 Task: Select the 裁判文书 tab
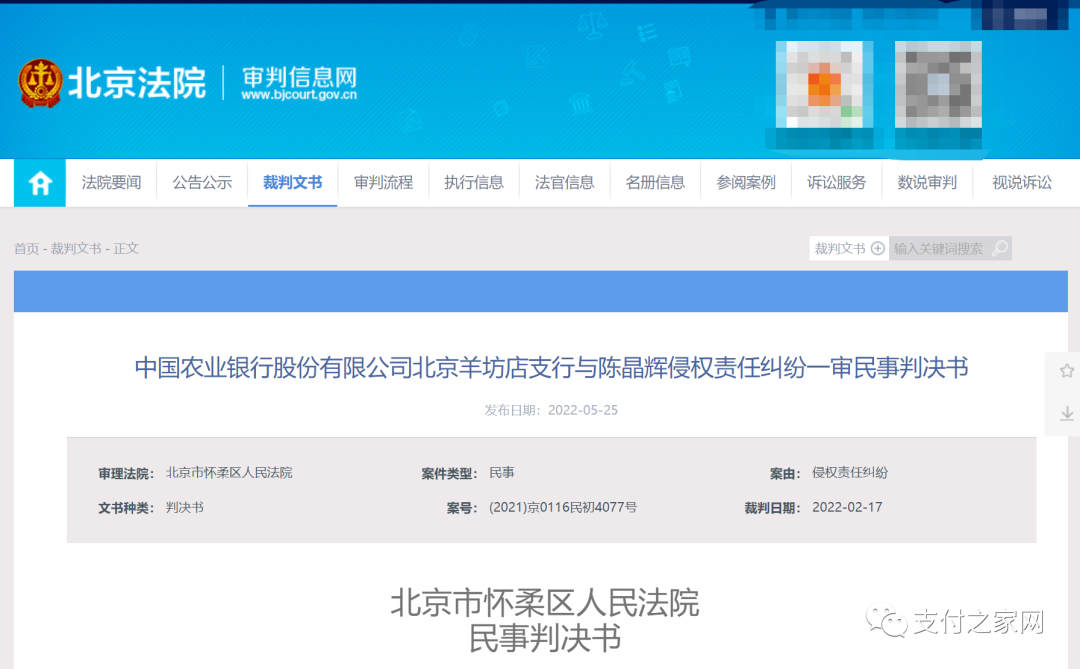click(x=293, y=183)
